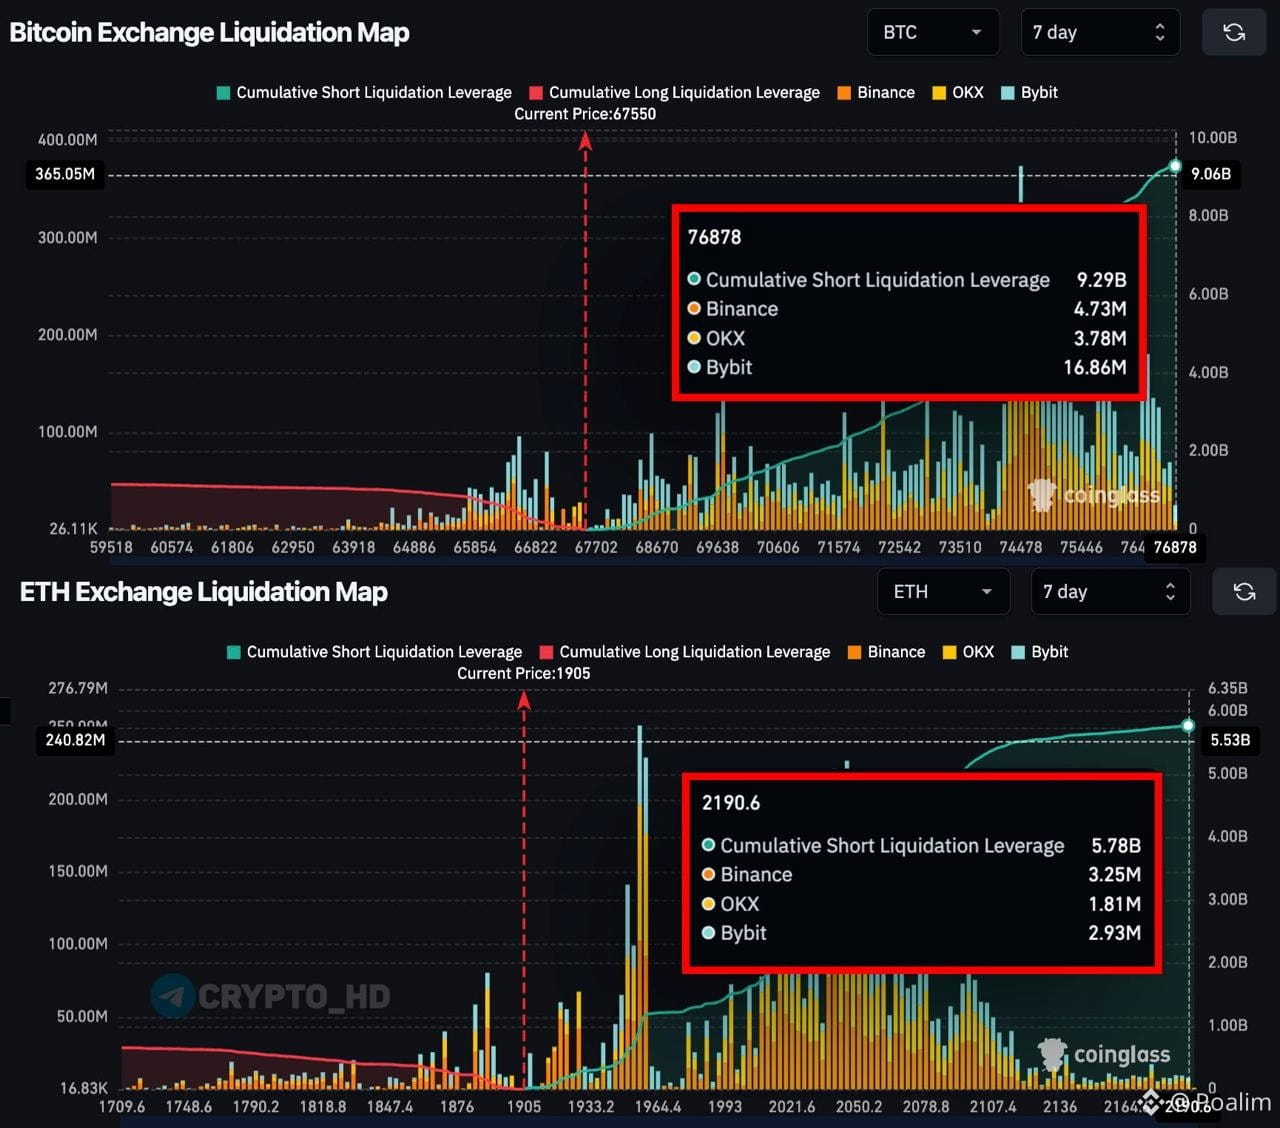Screen dimensions: 1280x1128
Task: Click the 2190.6 header in ETH tooltip
Action: tap(731, 803)
